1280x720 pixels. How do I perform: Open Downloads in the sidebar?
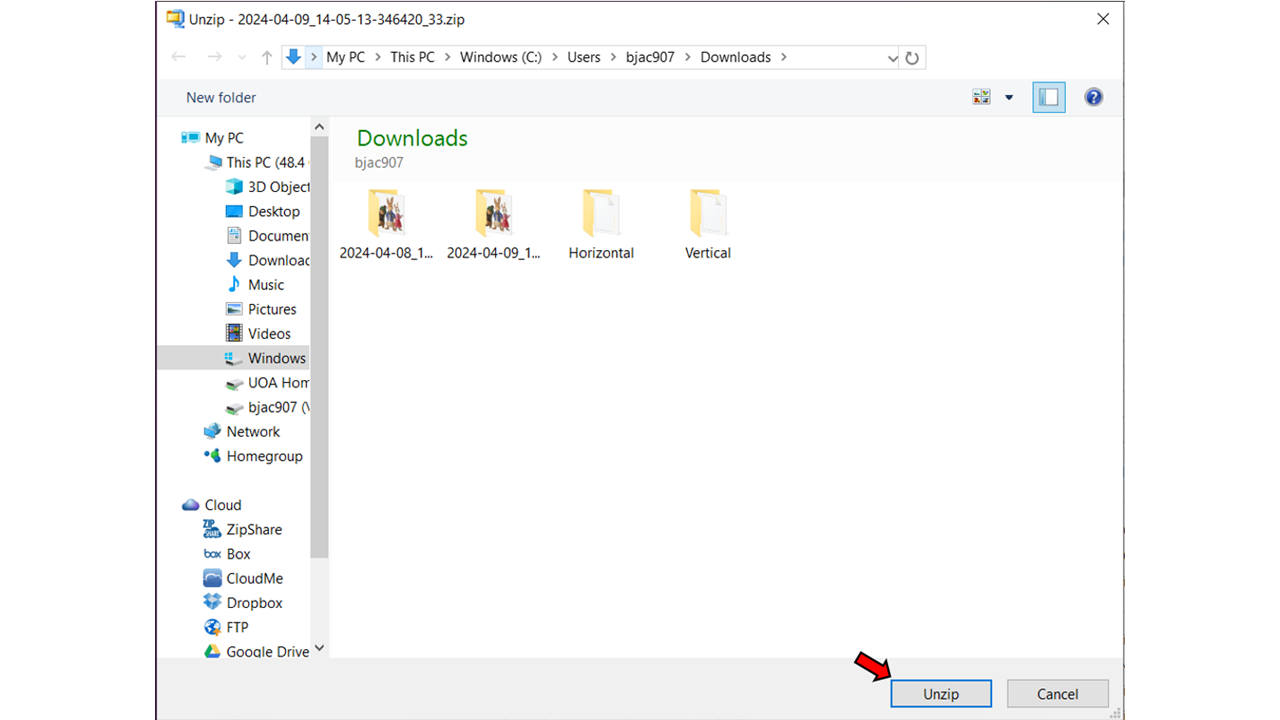click(x=267, y=260)
